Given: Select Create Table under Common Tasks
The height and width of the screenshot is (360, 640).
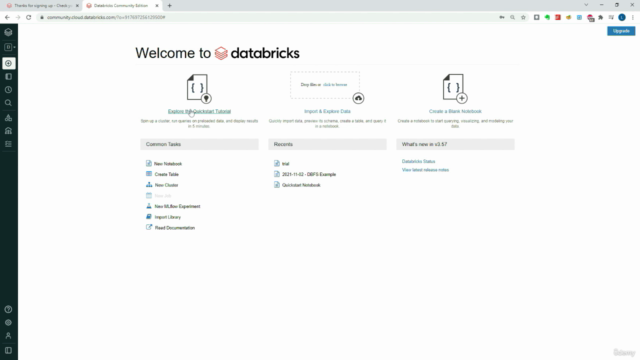Looking at the screenshot, I should pos(167,174).
